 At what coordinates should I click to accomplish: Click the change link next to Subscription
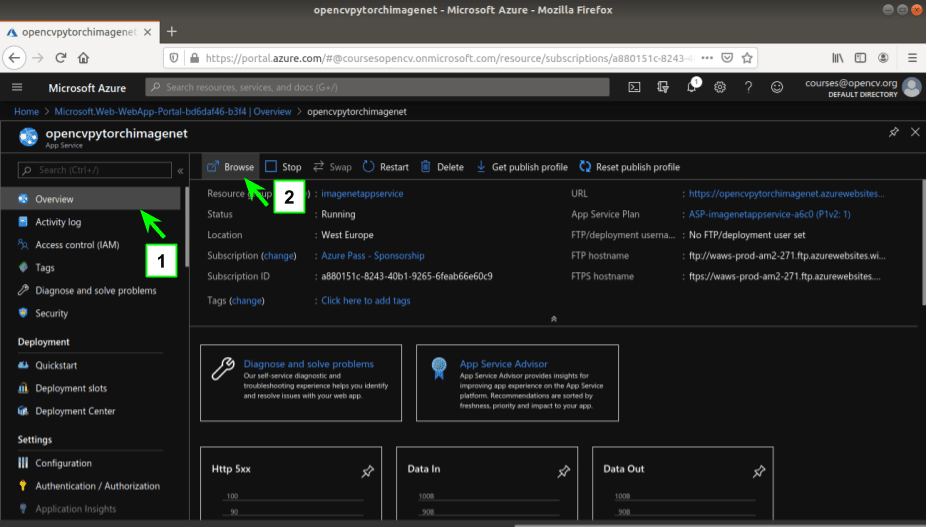pyautogui.click(x=278, y=256)
